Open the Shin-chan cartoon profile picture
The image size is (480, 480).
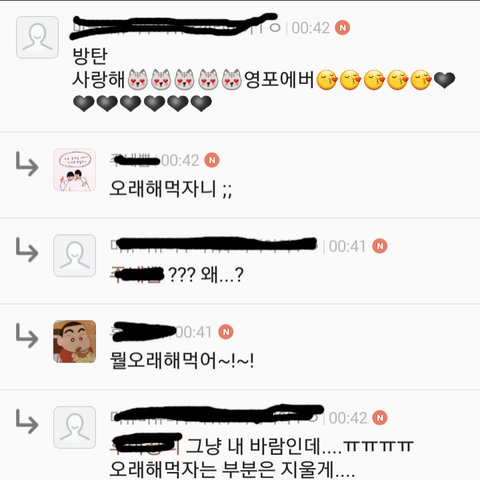(x=75, y=342)
